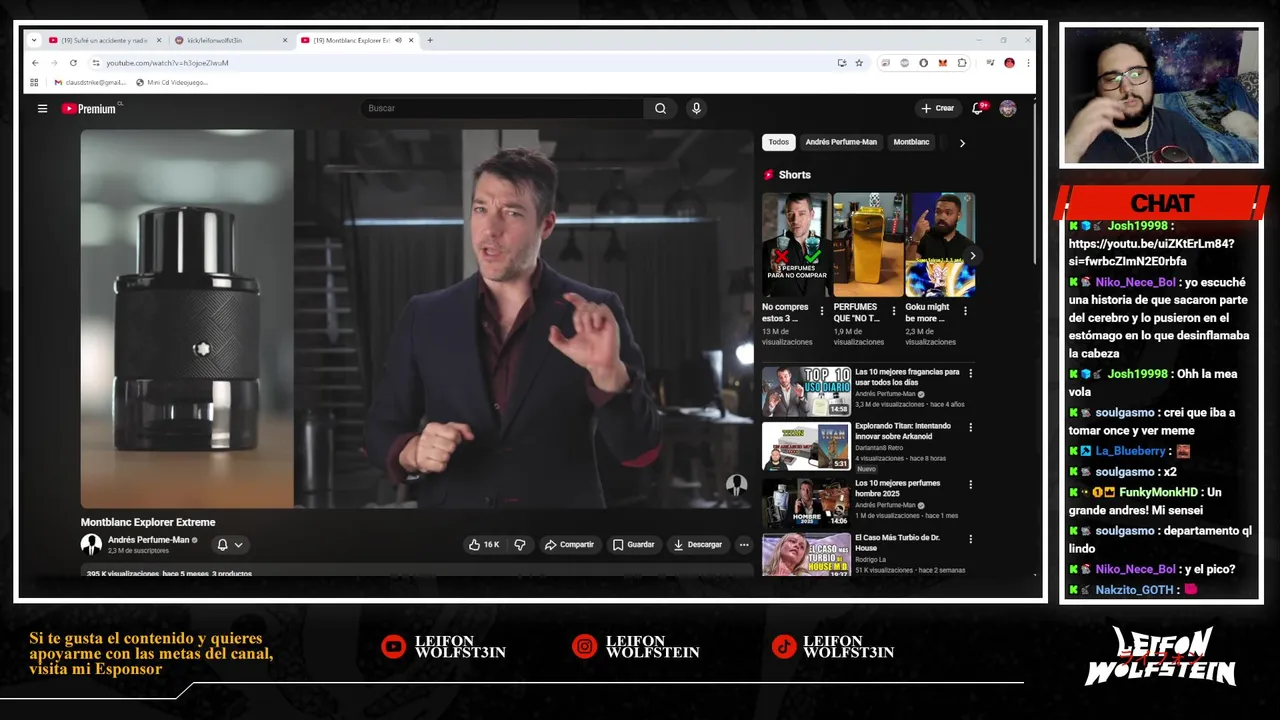Go back in the browser
The height and width of the screenshot is (720, 1280).
(36, 63)
